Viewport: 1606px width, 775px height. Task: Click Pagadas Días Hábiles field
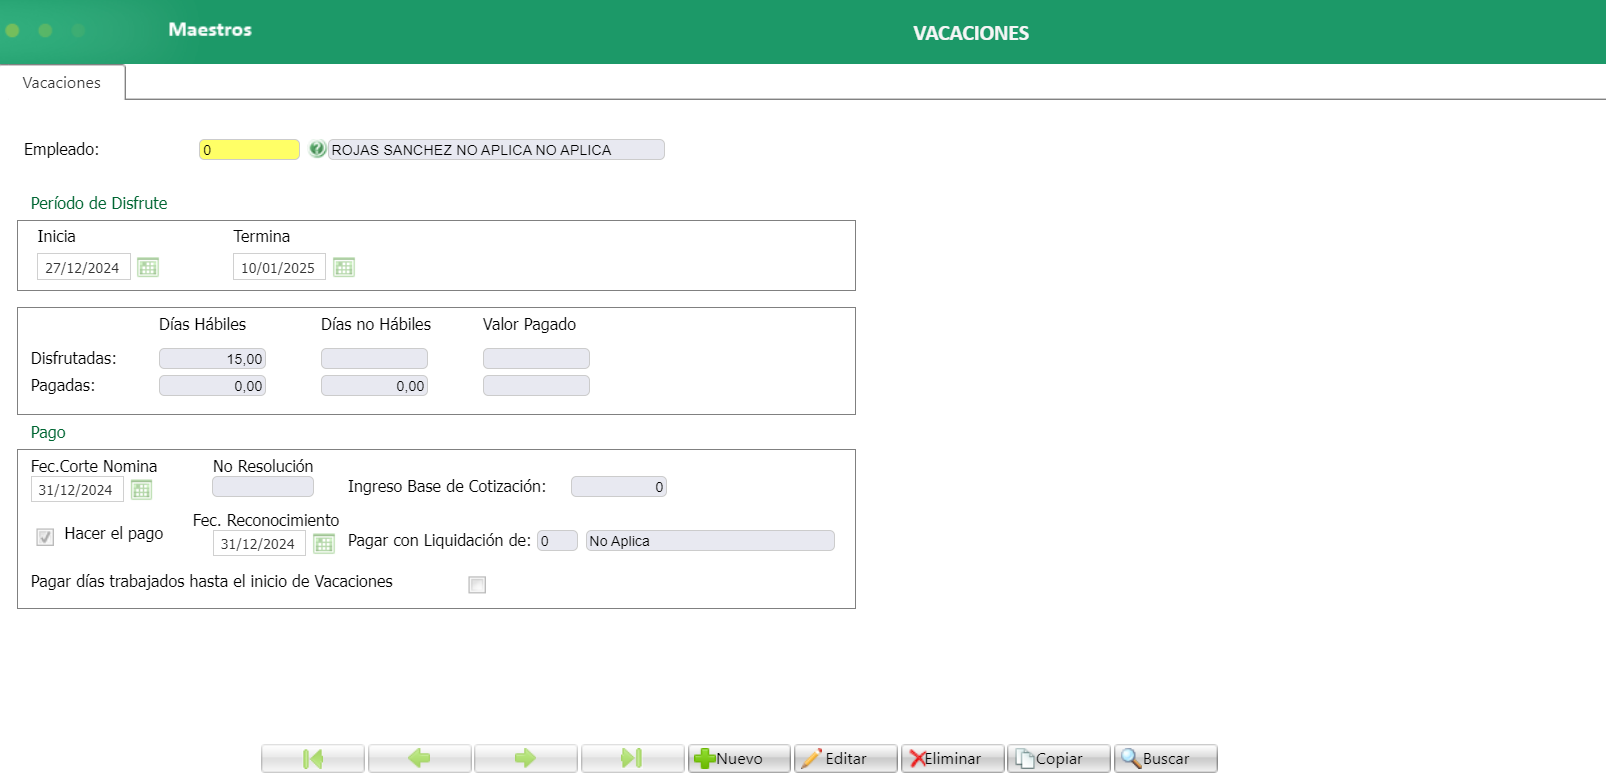point(212,385)
